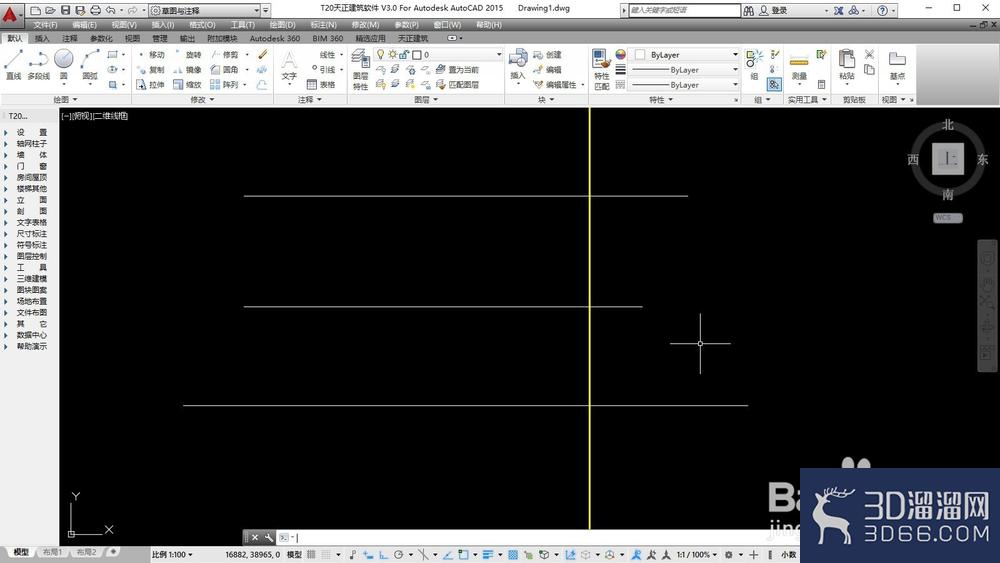
Task: Expand the 绘图 panel title dropdown
Action: tap(66, 99)
